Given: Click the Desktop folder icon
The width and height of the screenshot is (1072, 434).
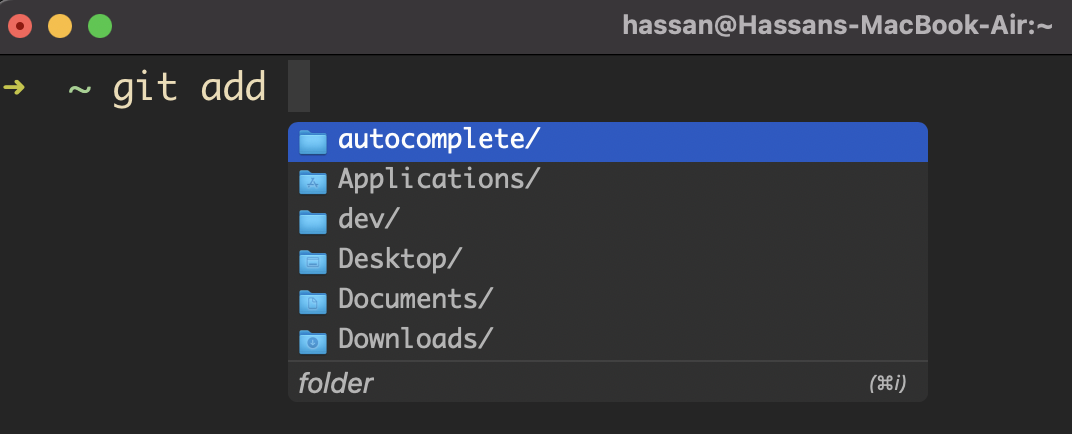Looking at the screenshot, I should (x=312, y=261).
